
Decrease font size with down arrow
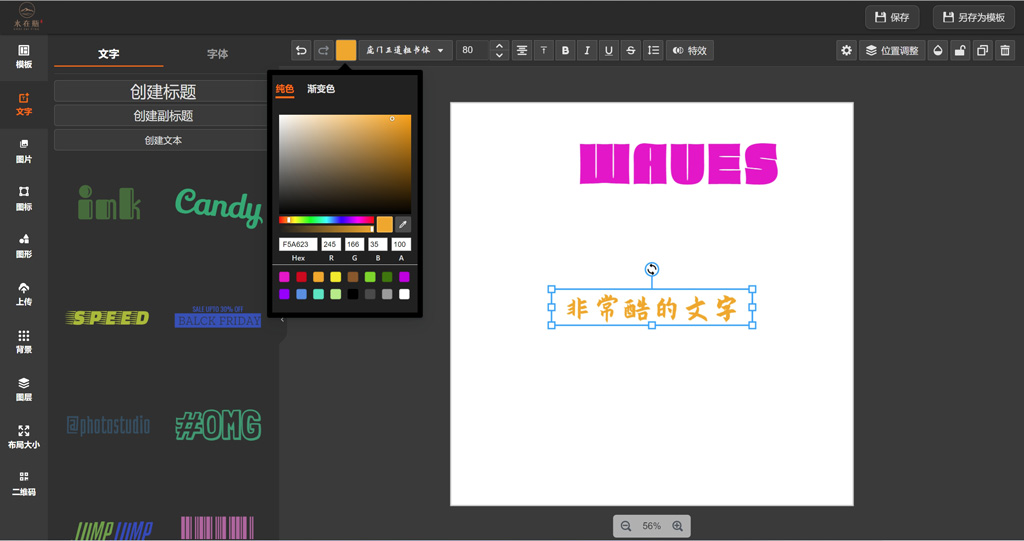(x=499, y=56)
